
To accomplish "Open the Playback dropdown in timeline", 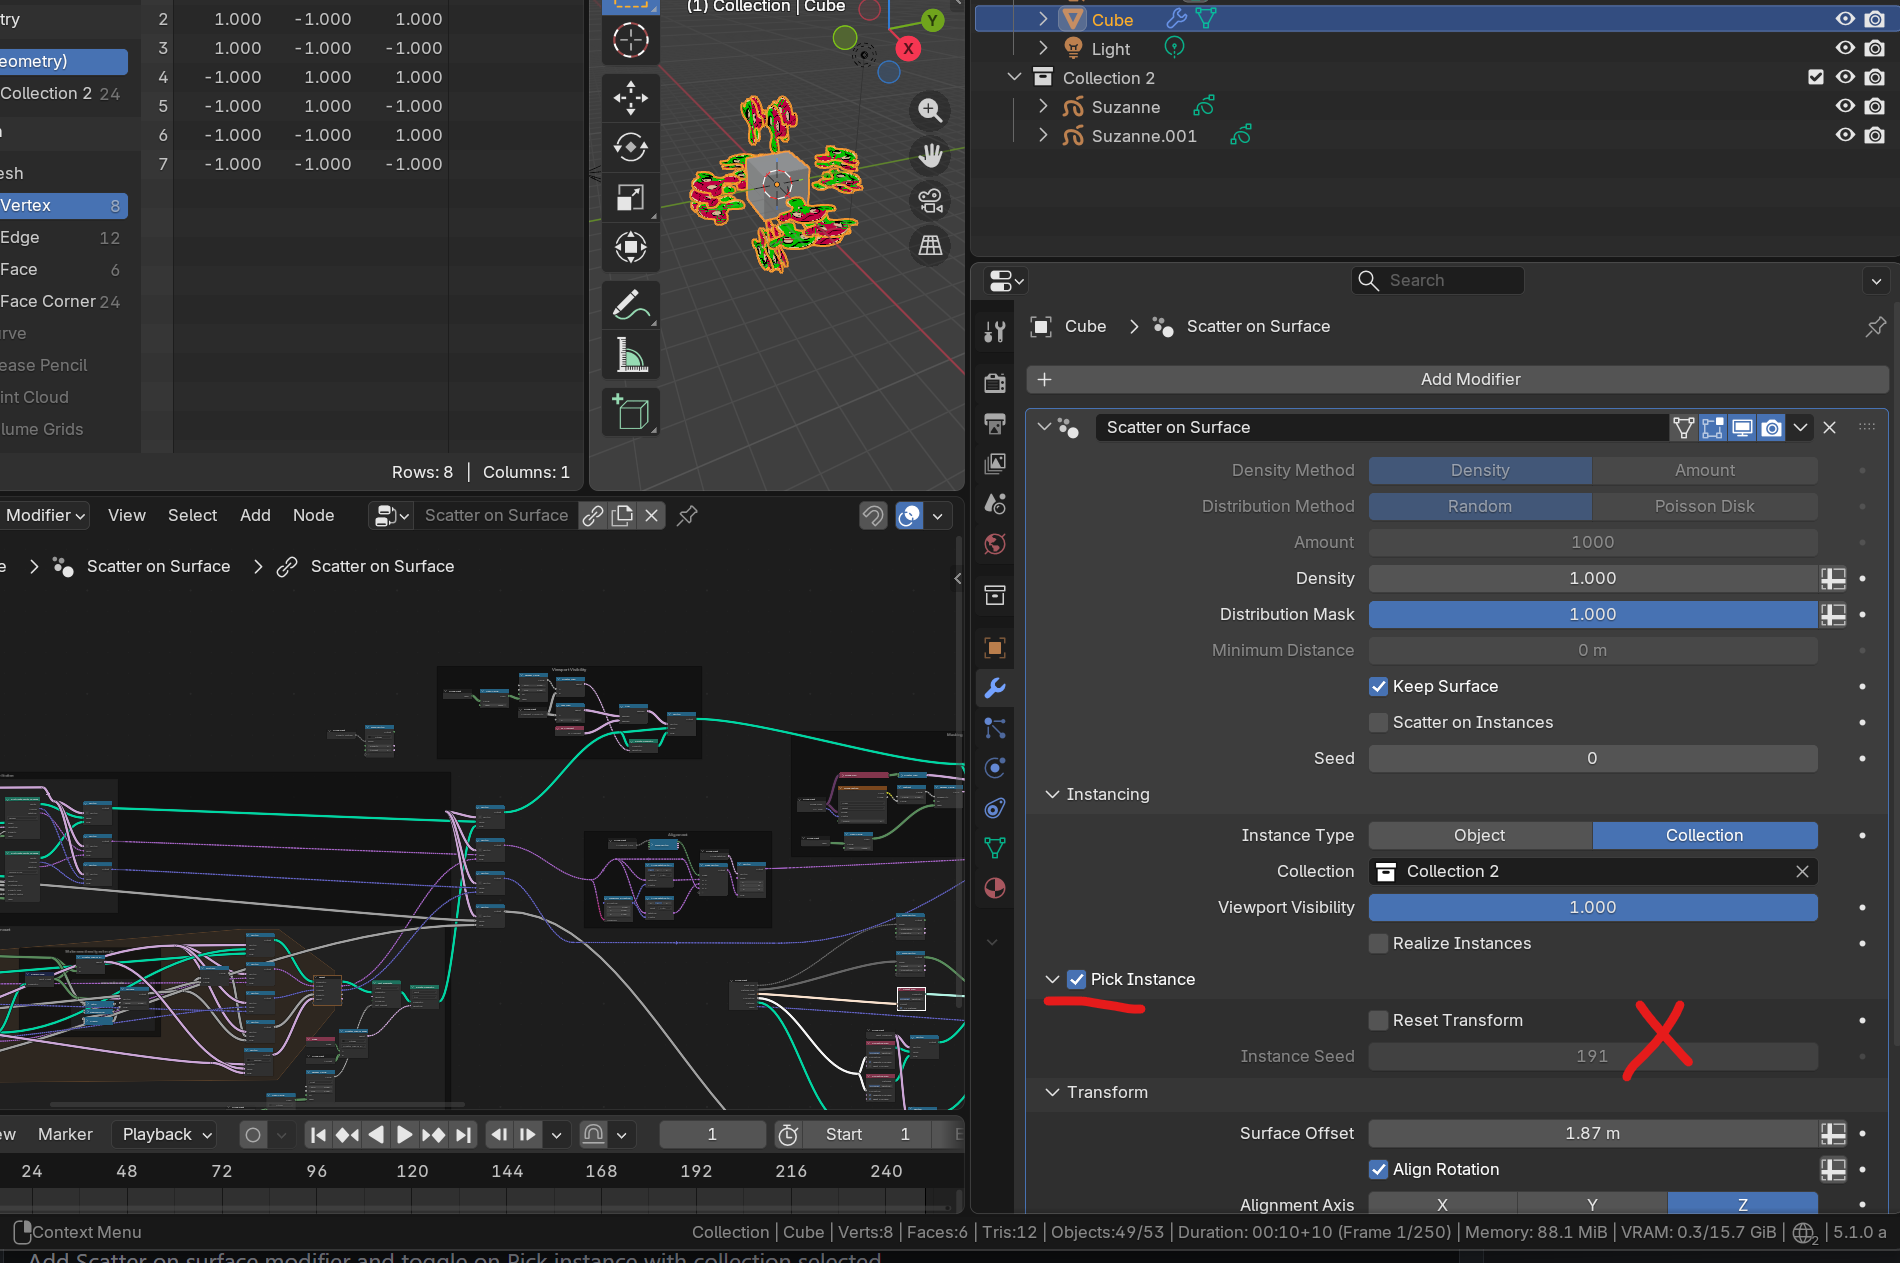I will (x=165, y=1134).
